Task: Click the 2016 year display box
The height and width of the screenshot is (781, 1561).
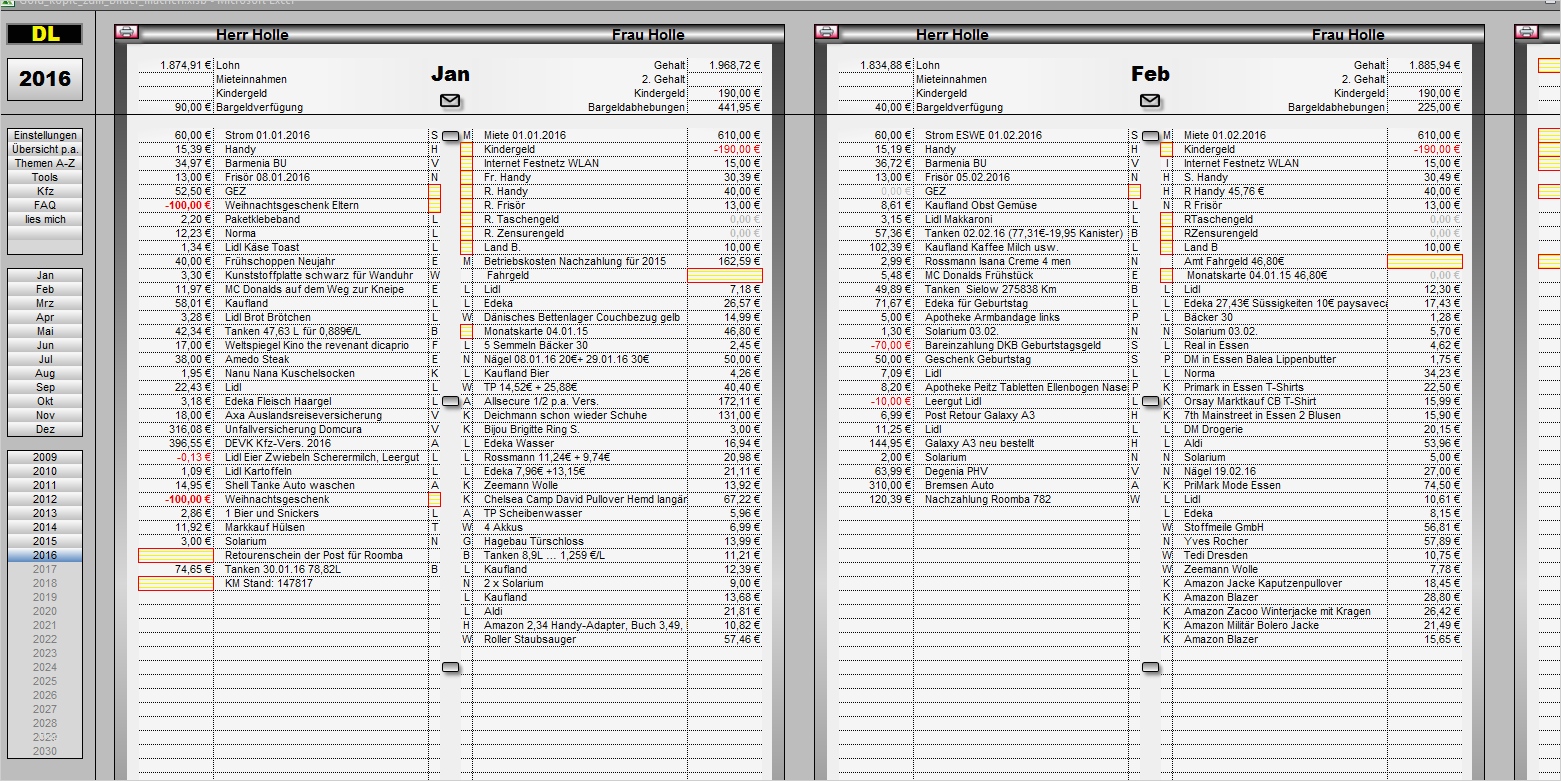Action: 44,79
